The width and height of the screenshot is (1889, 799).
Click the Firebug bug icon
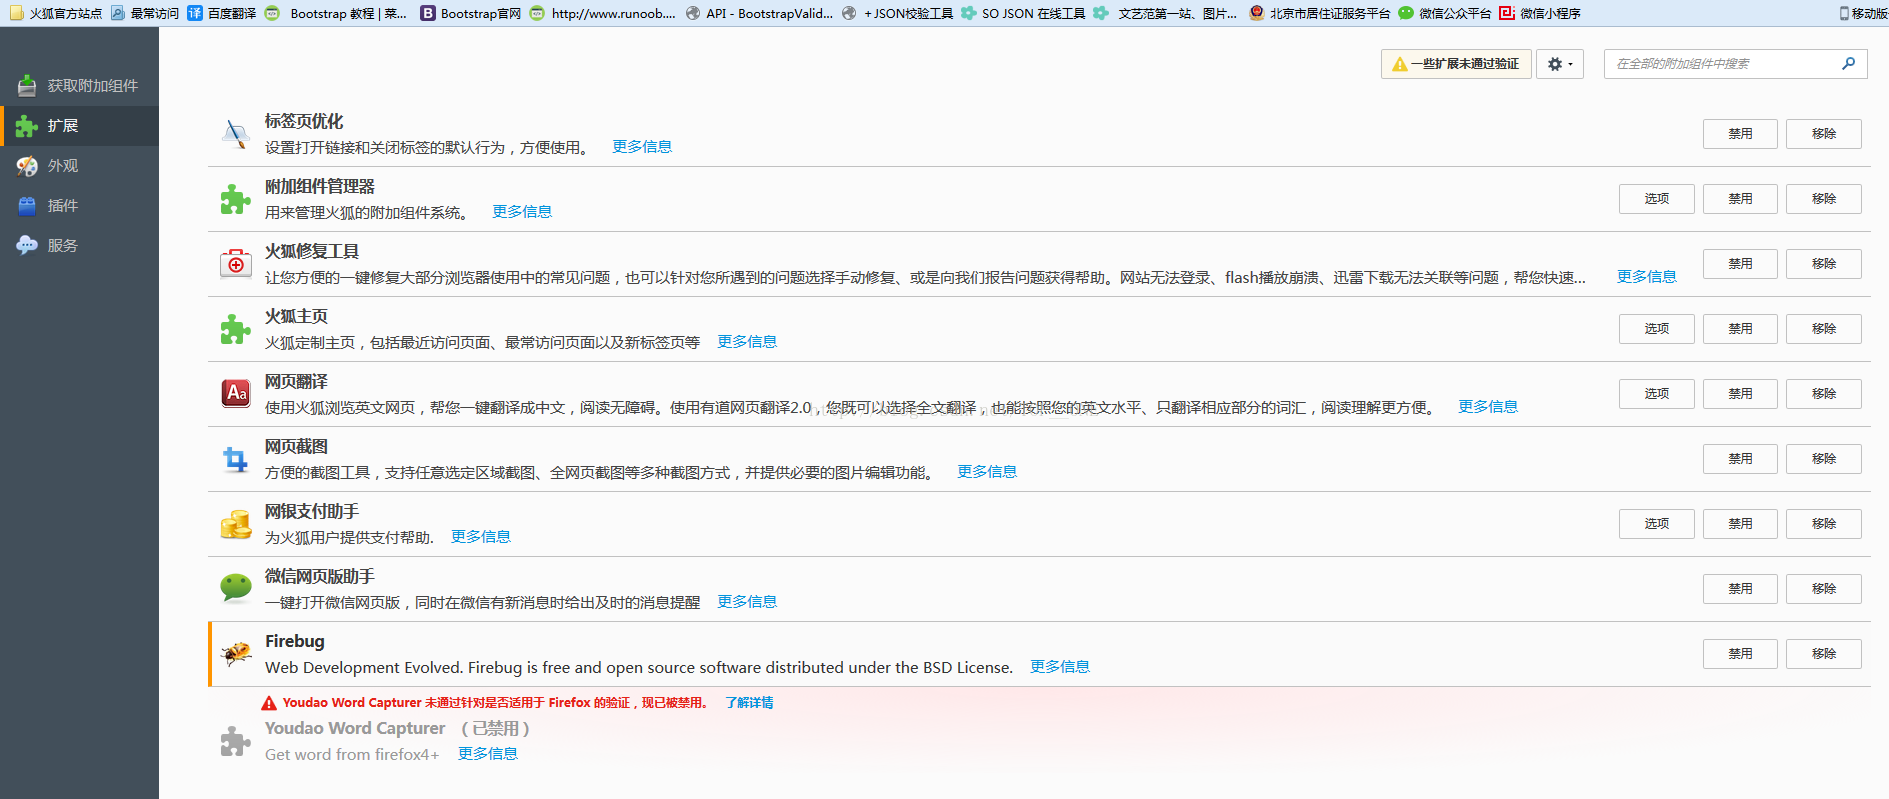pyautogui.click(x=236, y=654)
